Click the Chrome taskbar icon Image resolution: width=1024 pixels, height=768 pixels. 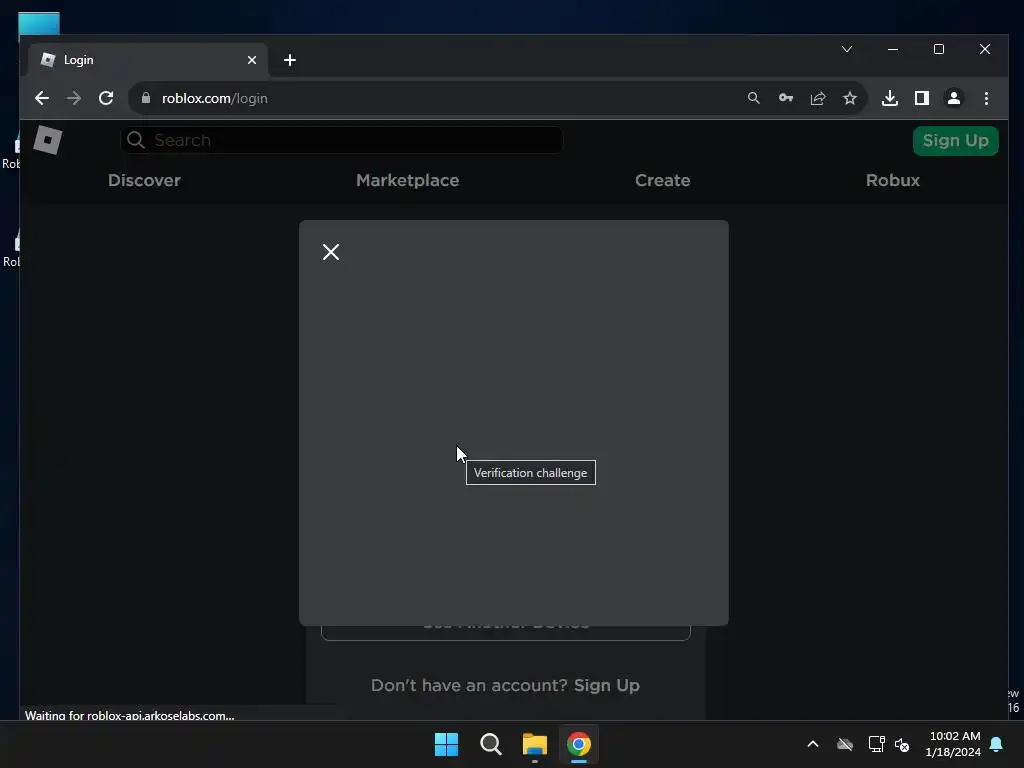pos(579,744)
